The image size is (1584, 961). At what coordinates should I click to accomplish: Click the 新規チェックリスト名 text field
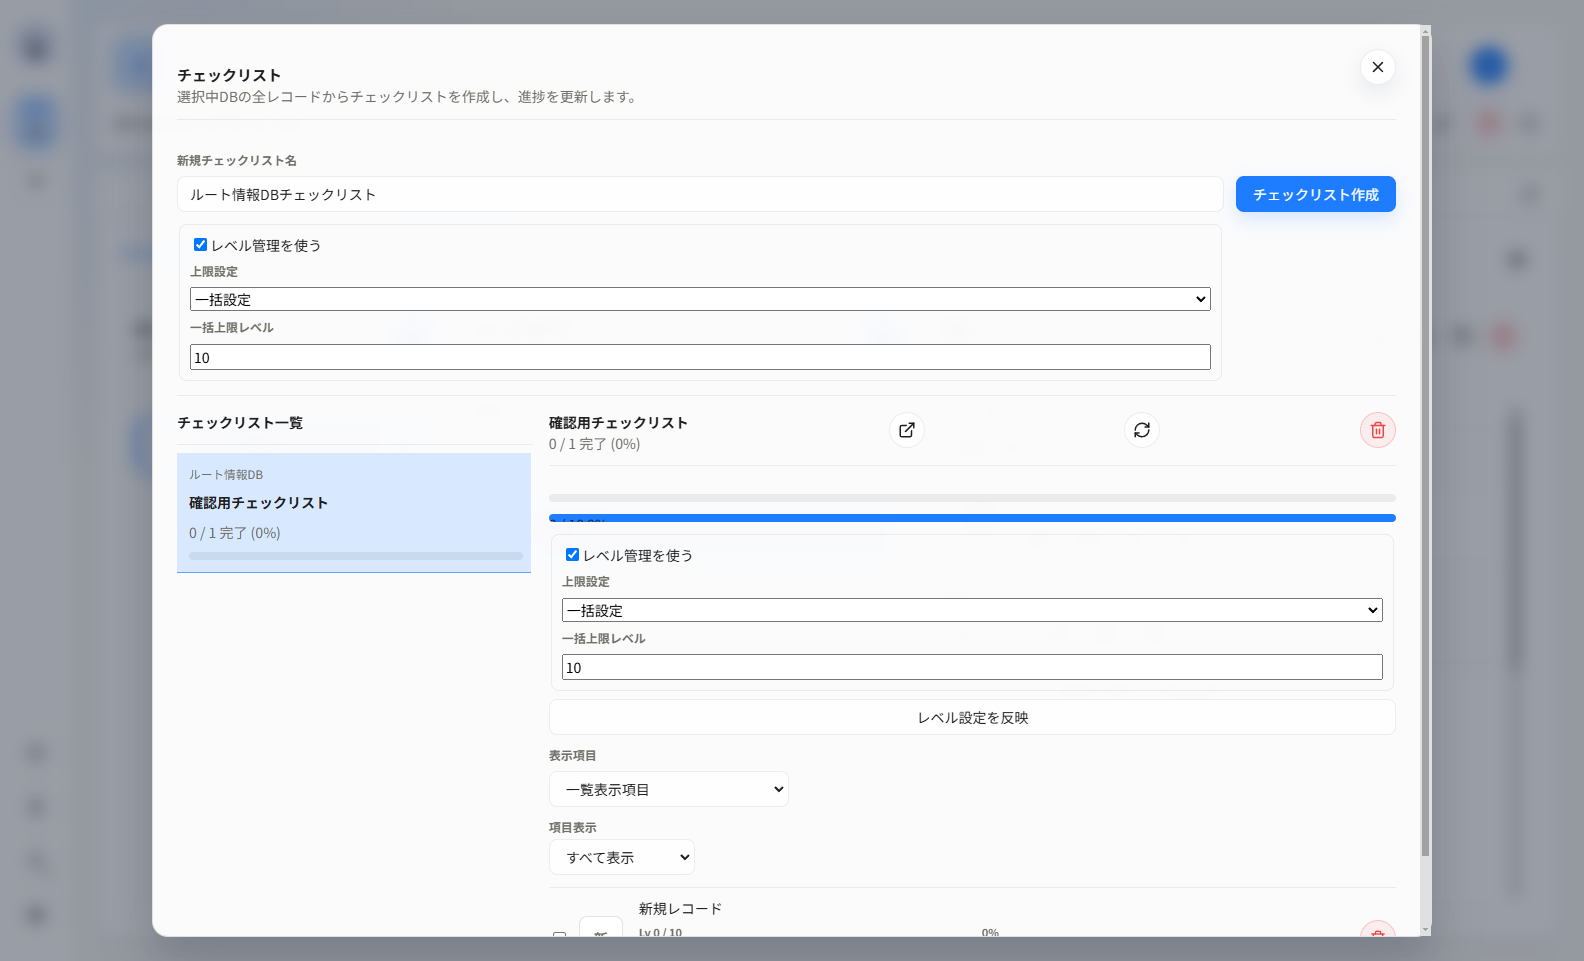[700, 194]
